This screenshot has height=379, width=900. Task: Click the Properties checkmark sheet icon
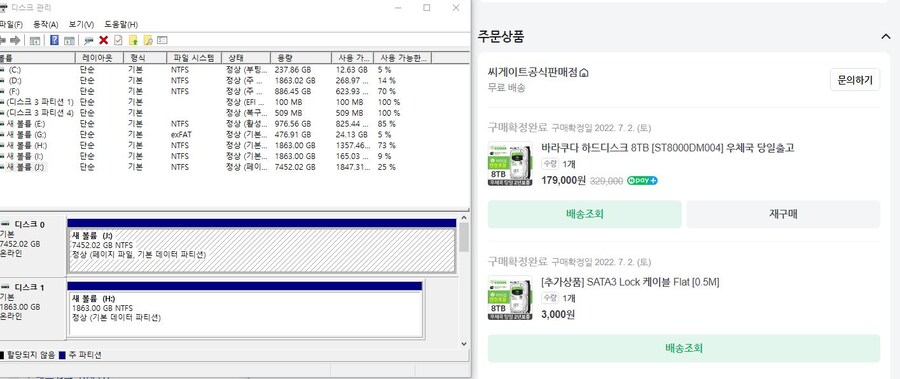[x=118, y=40]
